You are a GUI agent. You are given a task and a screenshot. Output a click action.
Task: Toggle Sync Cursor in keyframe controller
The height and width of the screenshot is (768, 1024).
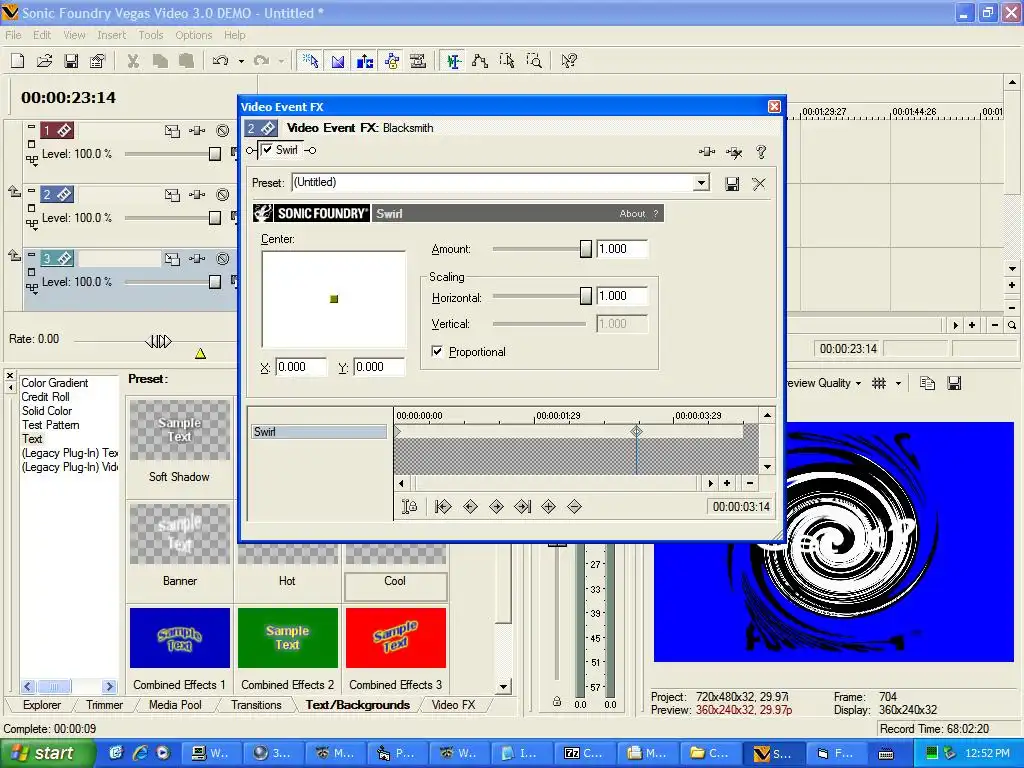(409, 507)
